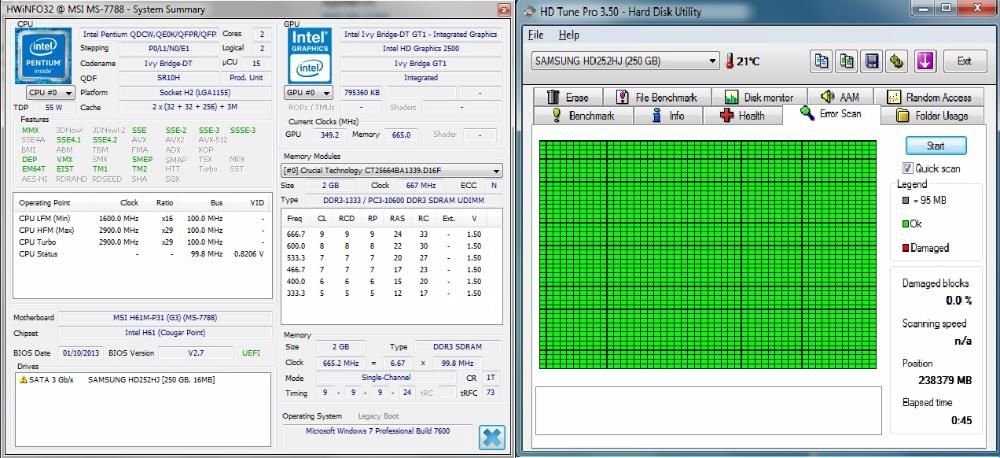Open the Help menu in HD Tune

pyautogui.click(x=569, y=35)
